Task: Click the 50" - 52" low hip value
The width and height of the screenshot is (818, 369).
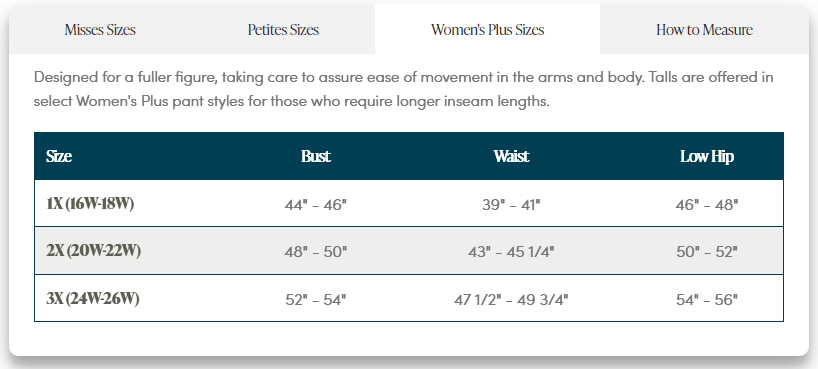Action: pos(707,252)
